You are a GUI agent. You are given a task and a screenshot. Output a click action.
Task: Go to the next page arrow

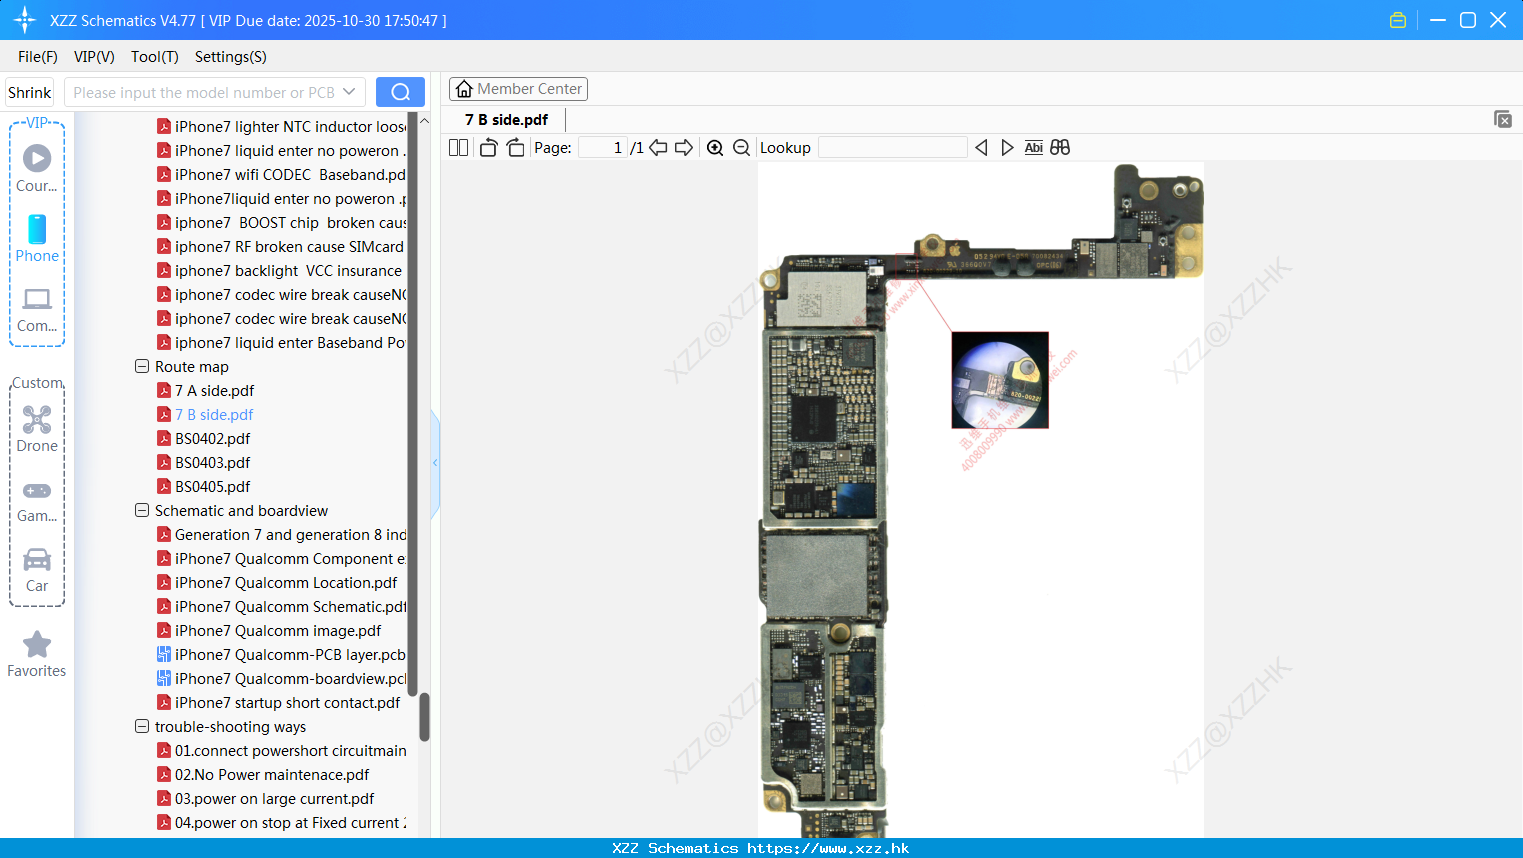point(684,147)
